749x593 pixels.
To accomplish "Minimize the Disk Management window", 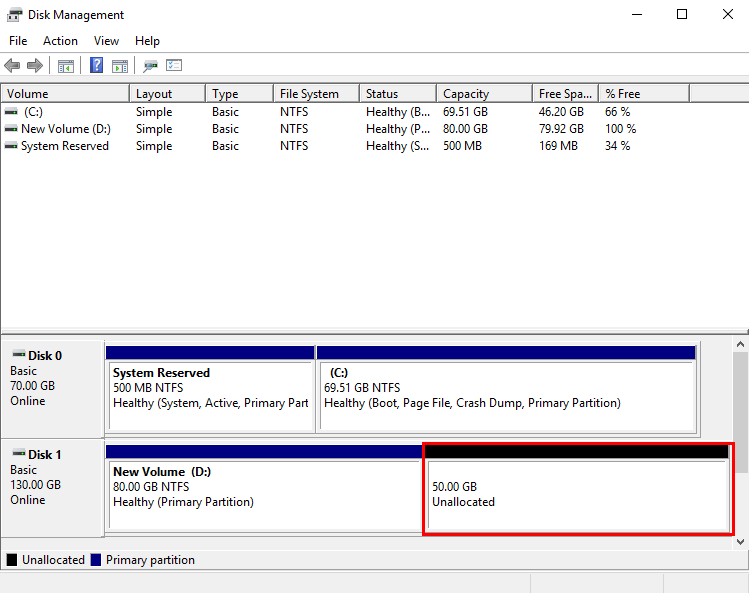I will 637,14.
